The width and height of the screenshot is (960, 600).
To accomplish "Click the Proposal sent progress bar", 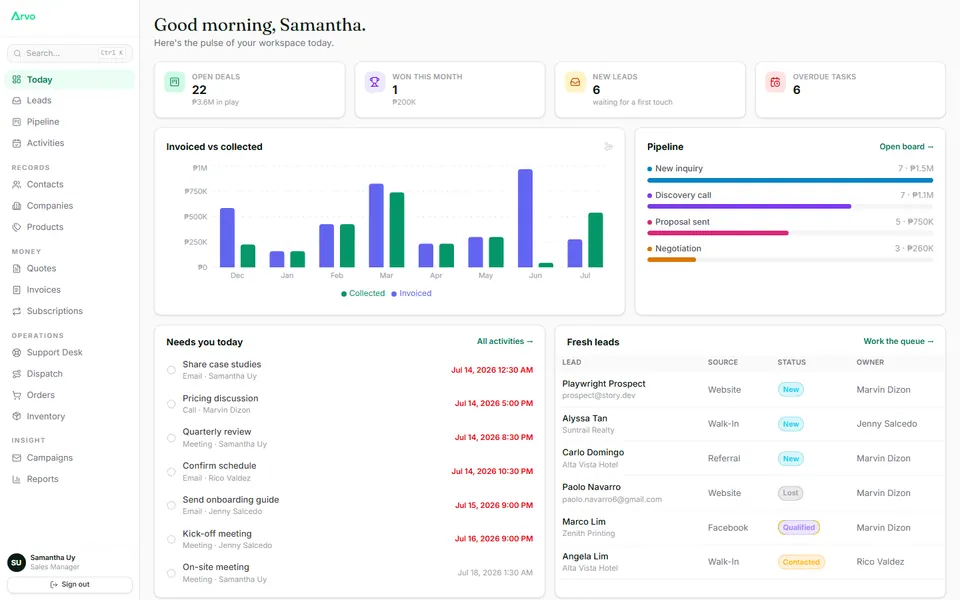I will [x=790, y=233].
